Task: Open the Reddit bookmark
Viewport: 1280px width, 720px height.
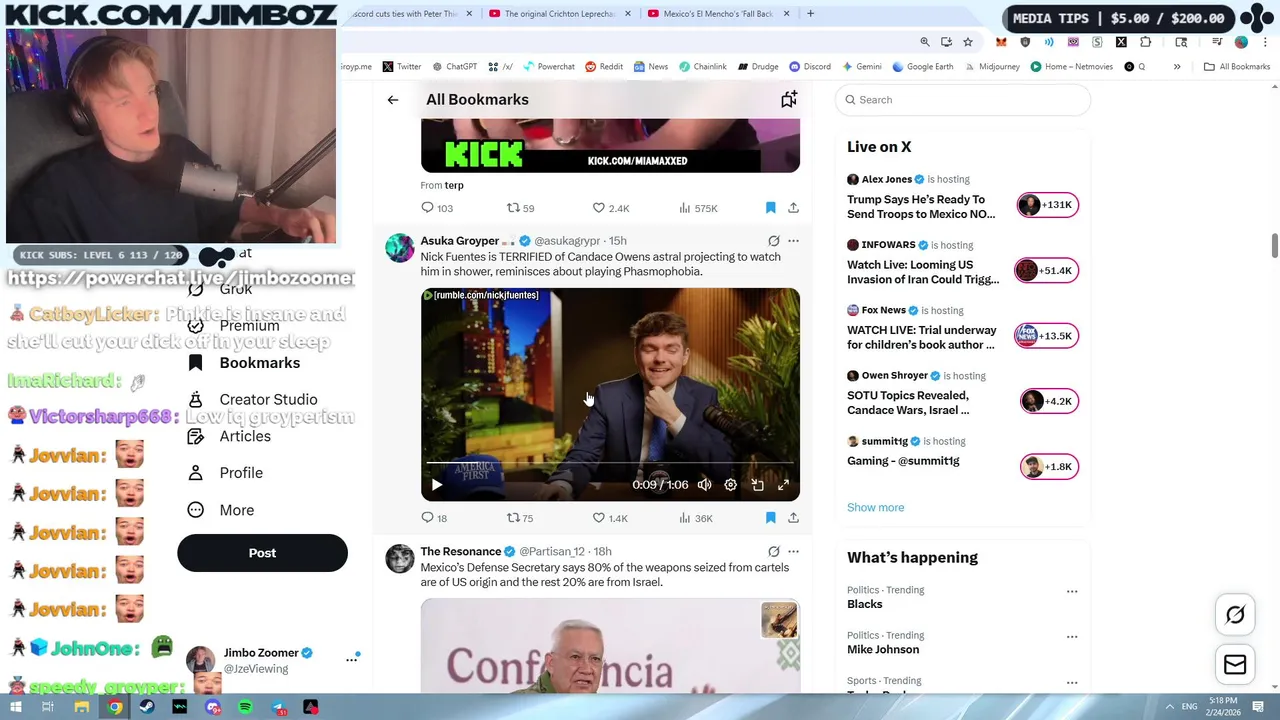Action: (x=604, y=67)
